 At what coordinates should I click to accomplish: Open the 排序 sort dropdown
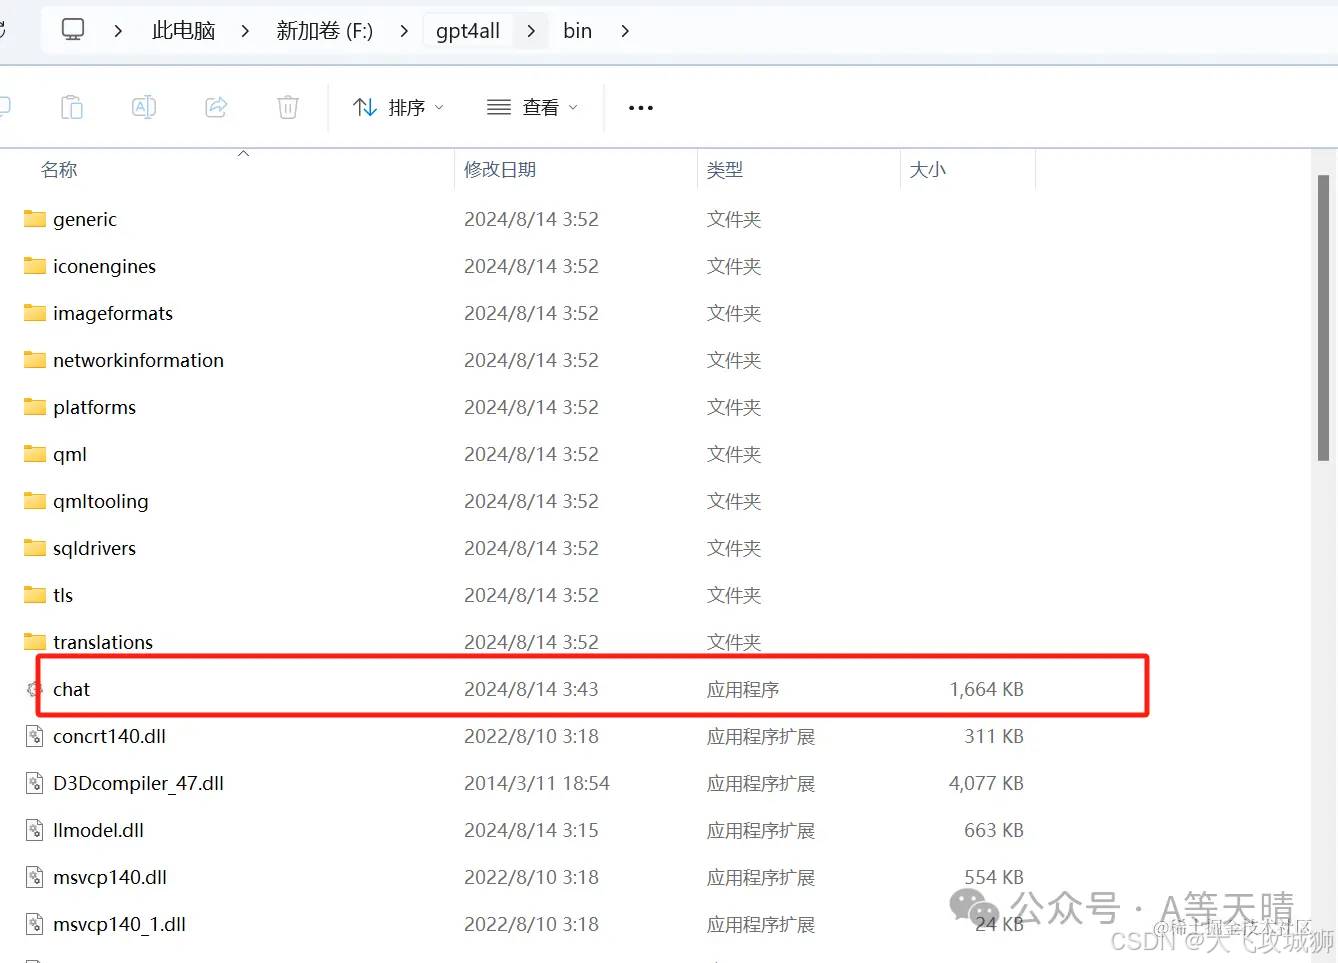coord(398,107)
